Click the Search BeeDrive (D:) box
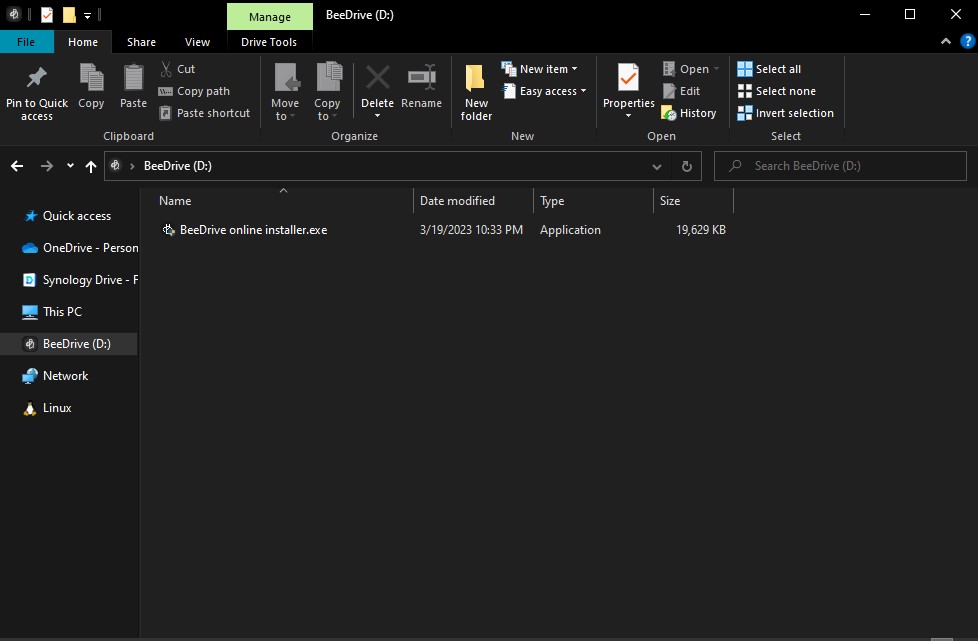Viewport: 978px width, 641px height. [840, 166]
